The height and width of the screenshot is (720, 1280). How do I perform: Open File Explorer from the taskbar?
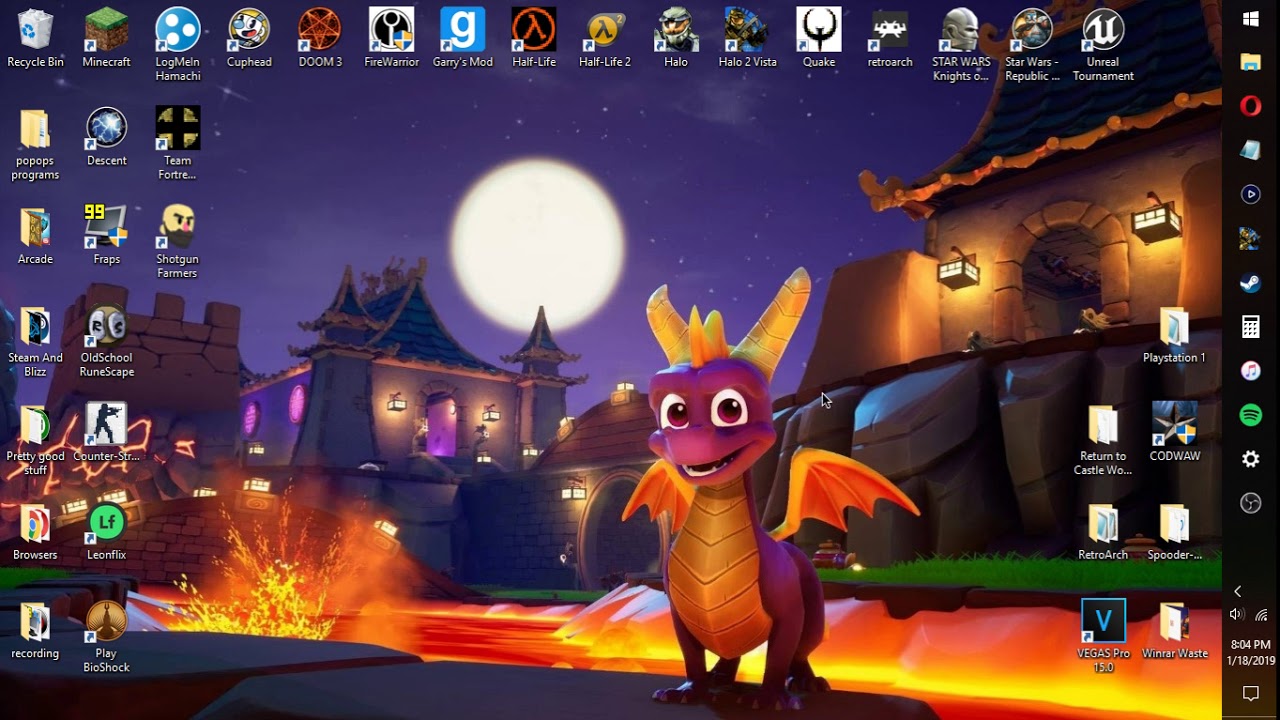(1251, 62)
